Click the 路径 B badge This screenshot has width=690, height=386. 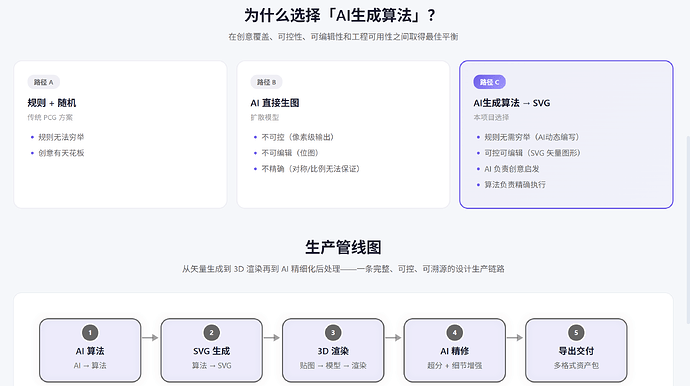coord(266,82)
